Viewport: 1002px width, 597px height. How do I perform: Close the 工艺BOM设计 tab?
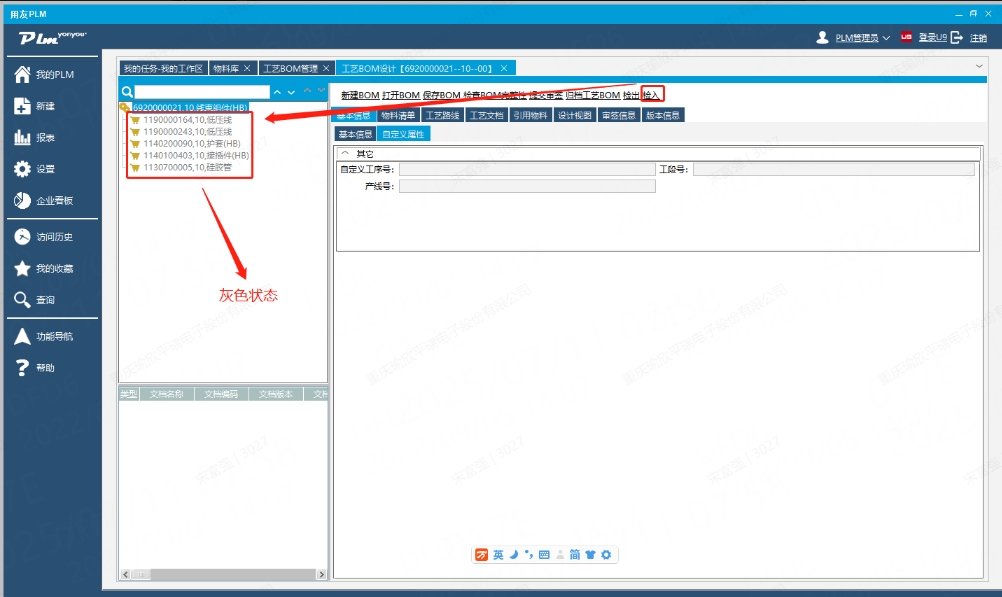pos(504,68)
